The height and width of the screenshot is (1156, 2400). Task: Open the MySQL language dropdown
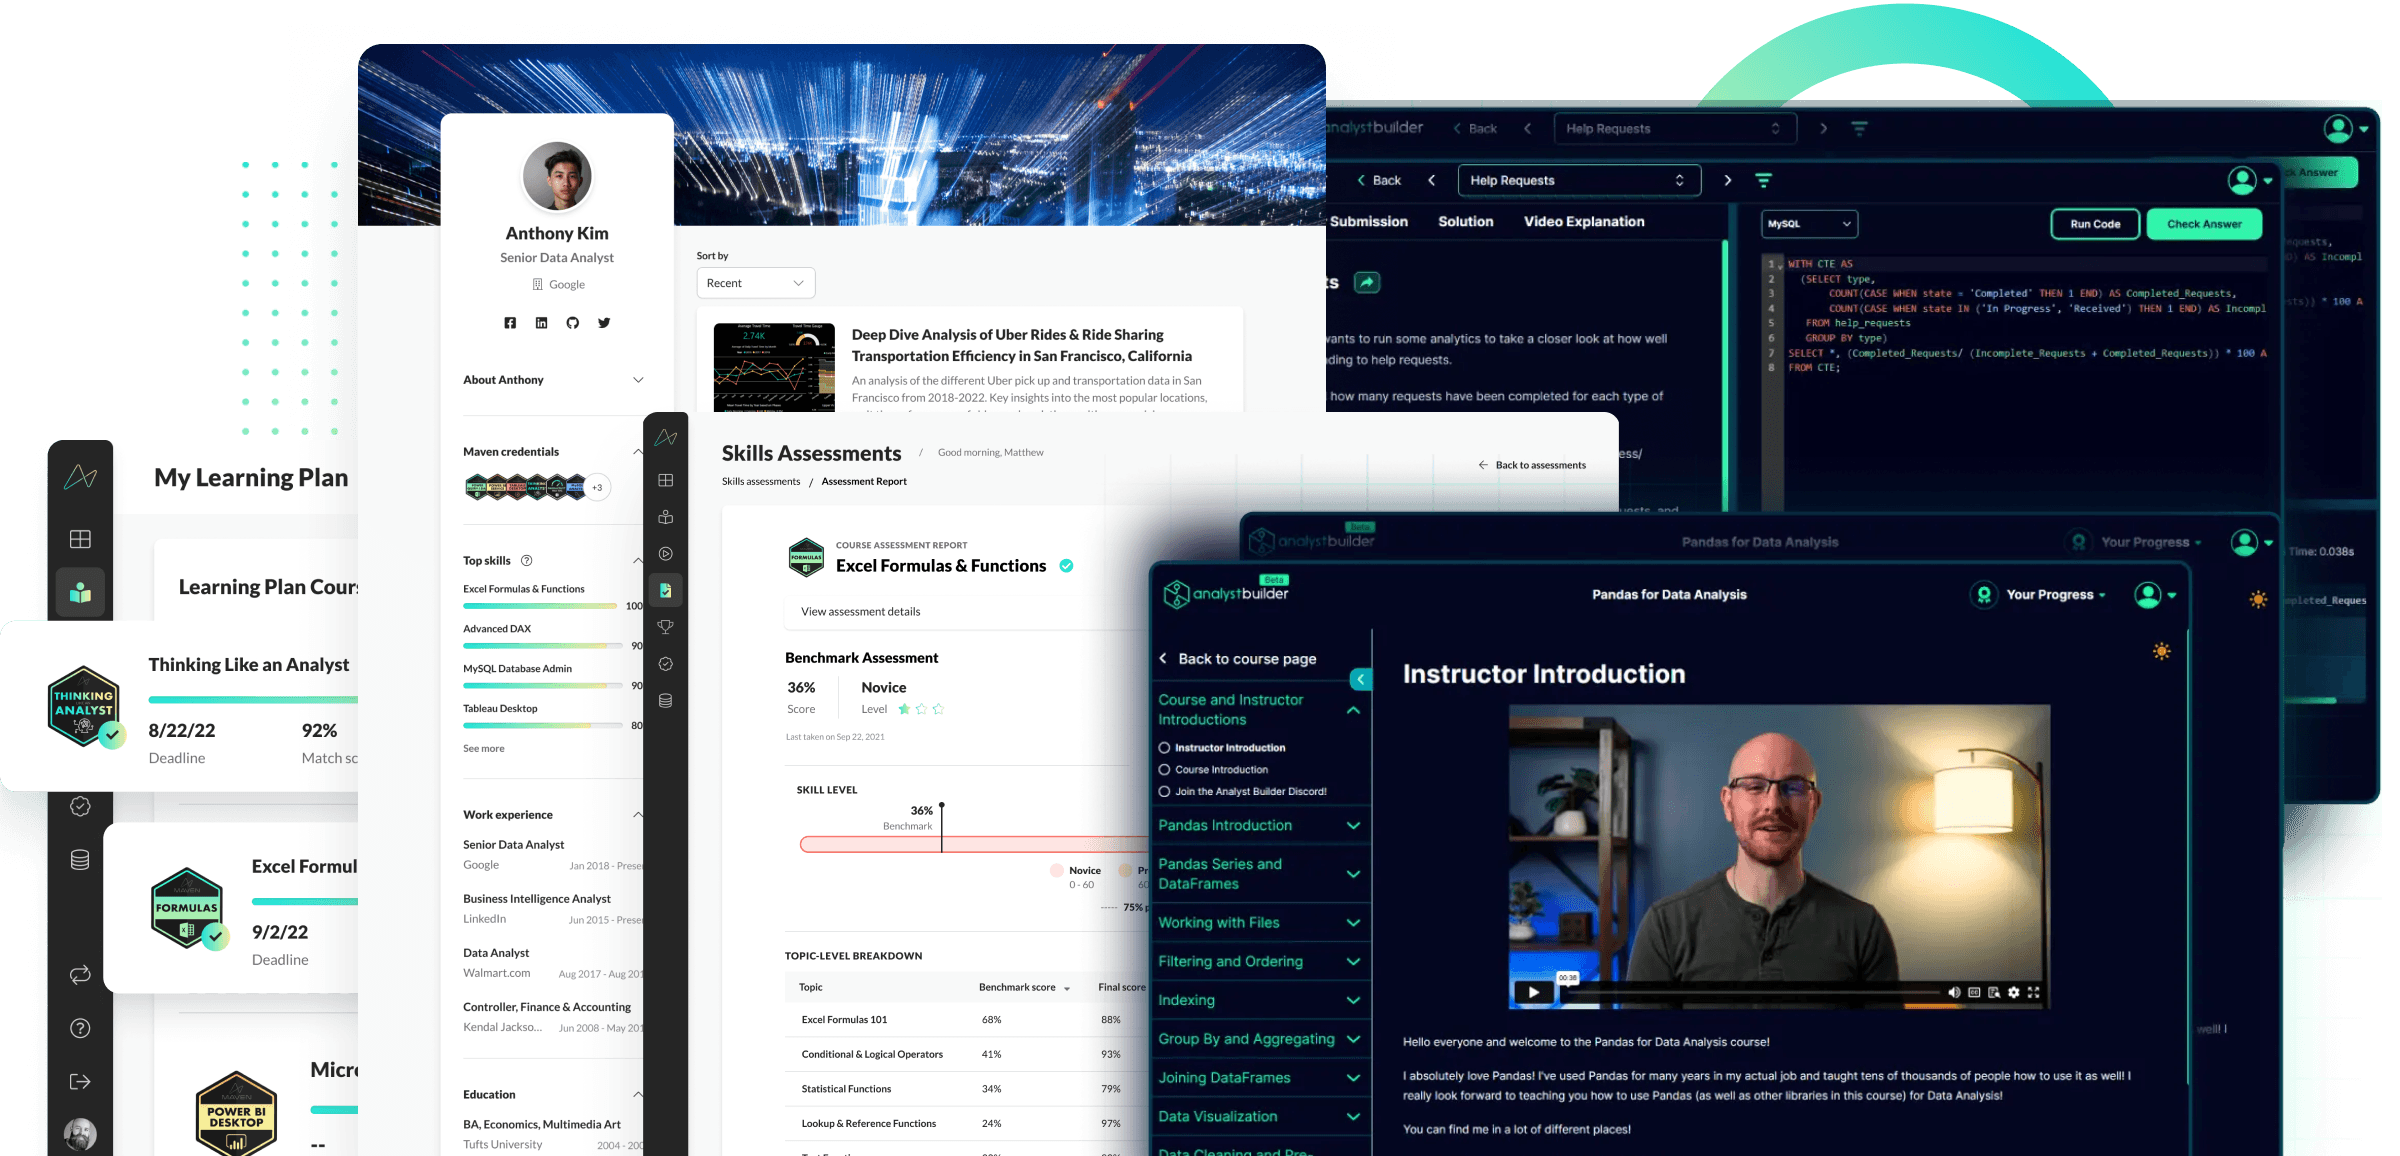(1810, 224)
